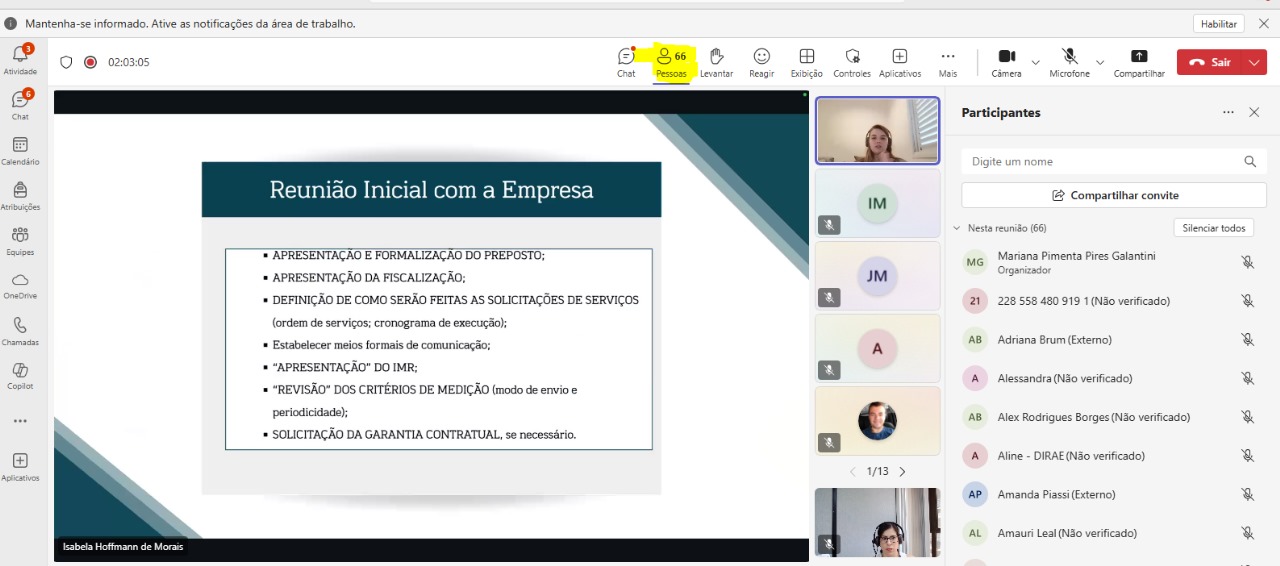The image size is (1280, 566).
Task: Open the Atividade notifications icon
Action: click(x=20, y=59)
